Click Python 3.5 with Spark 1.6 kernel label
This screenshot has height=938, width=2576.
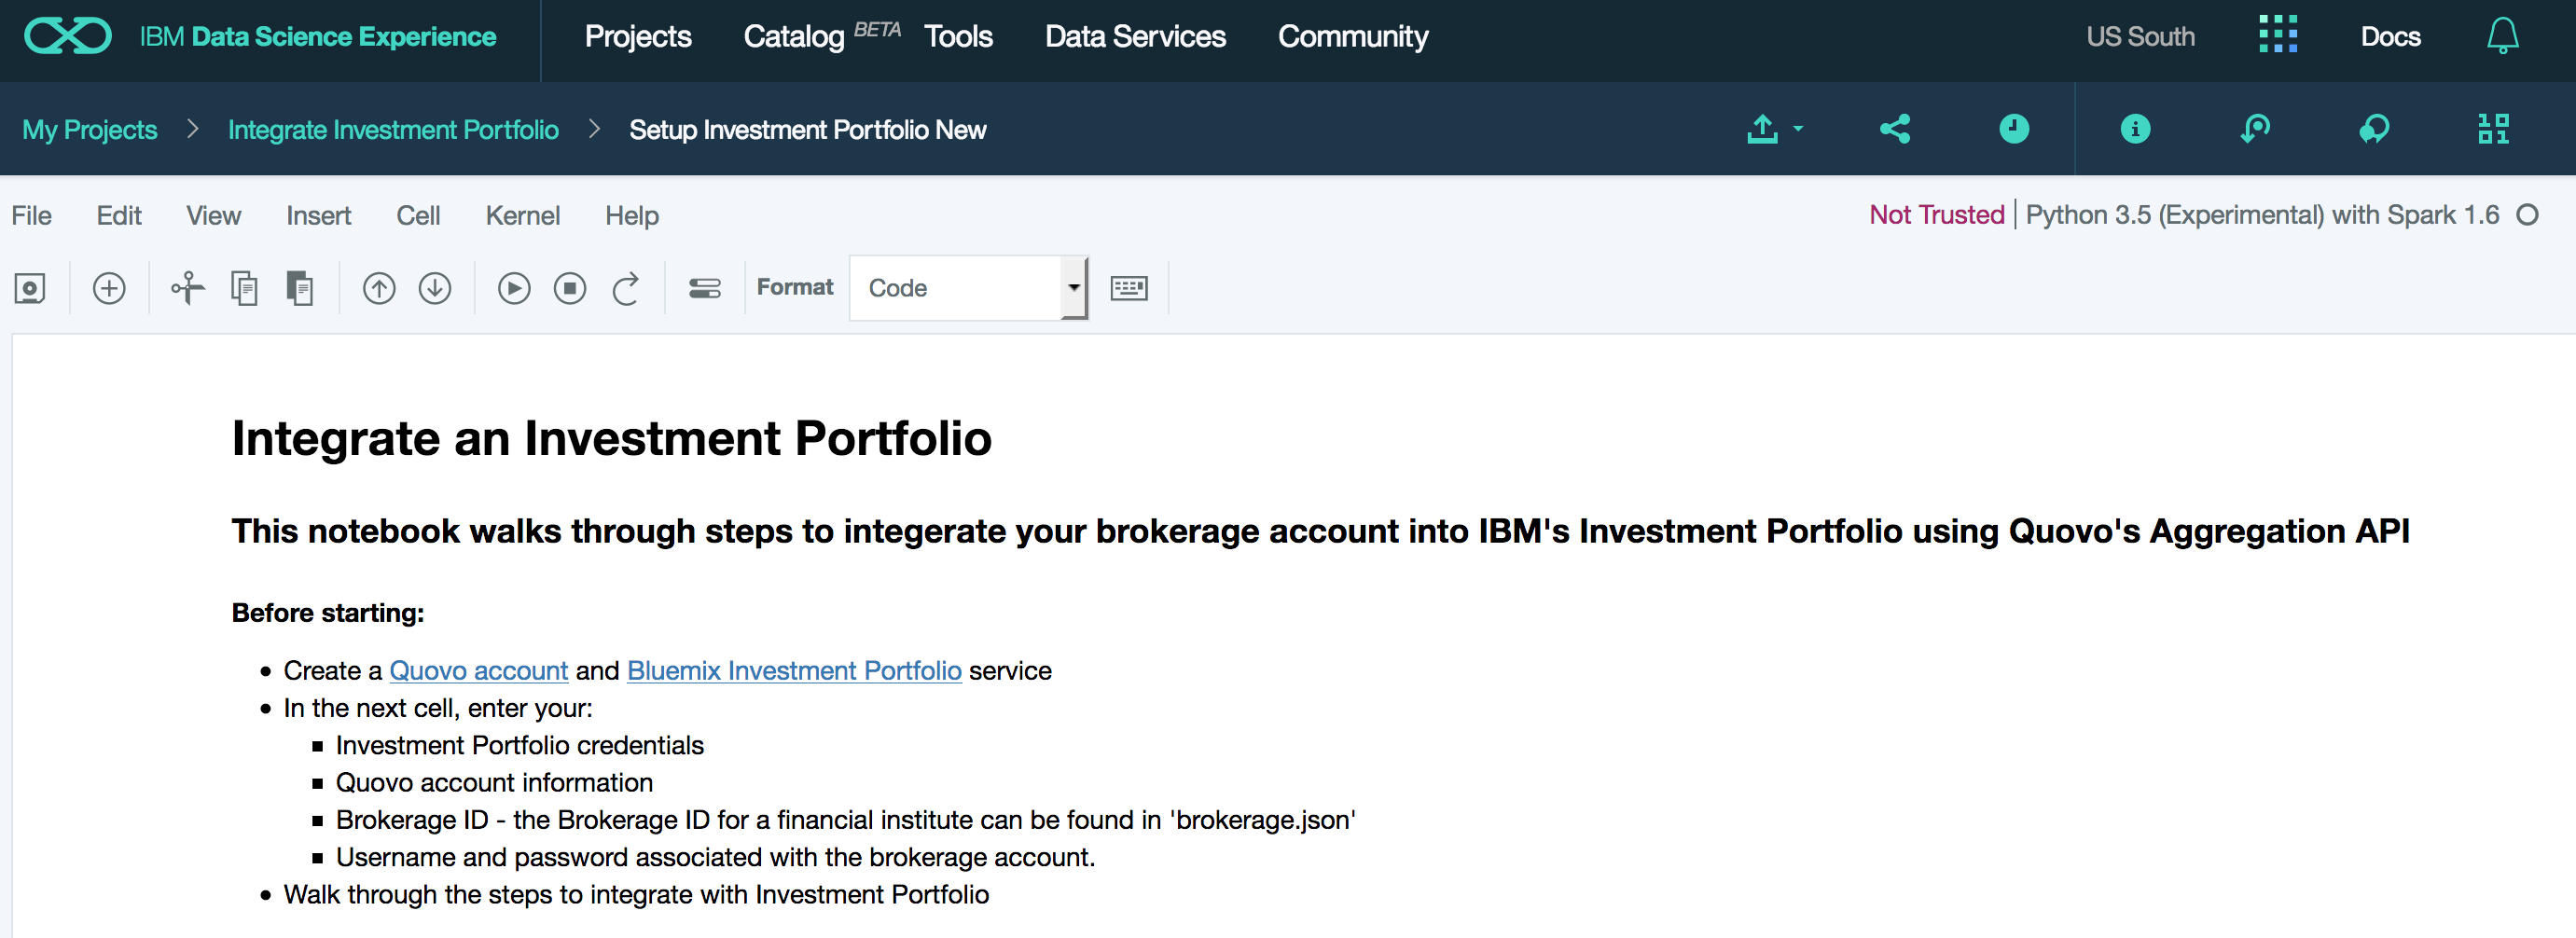pyautogui.click(x=2262, y=215)
